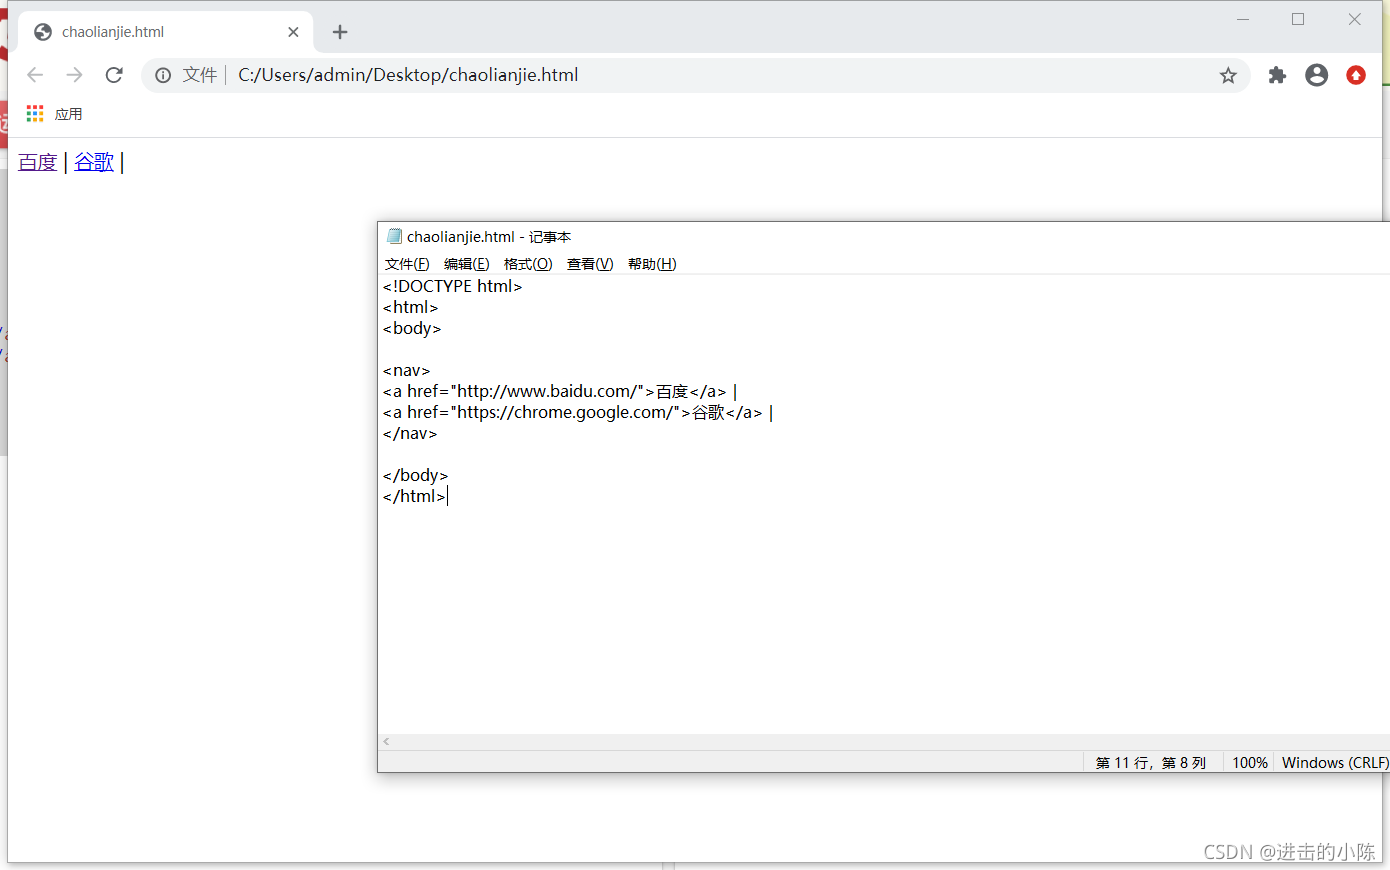Maximize the Chrome window
1390x870 pixels.
coord(1298,19)
